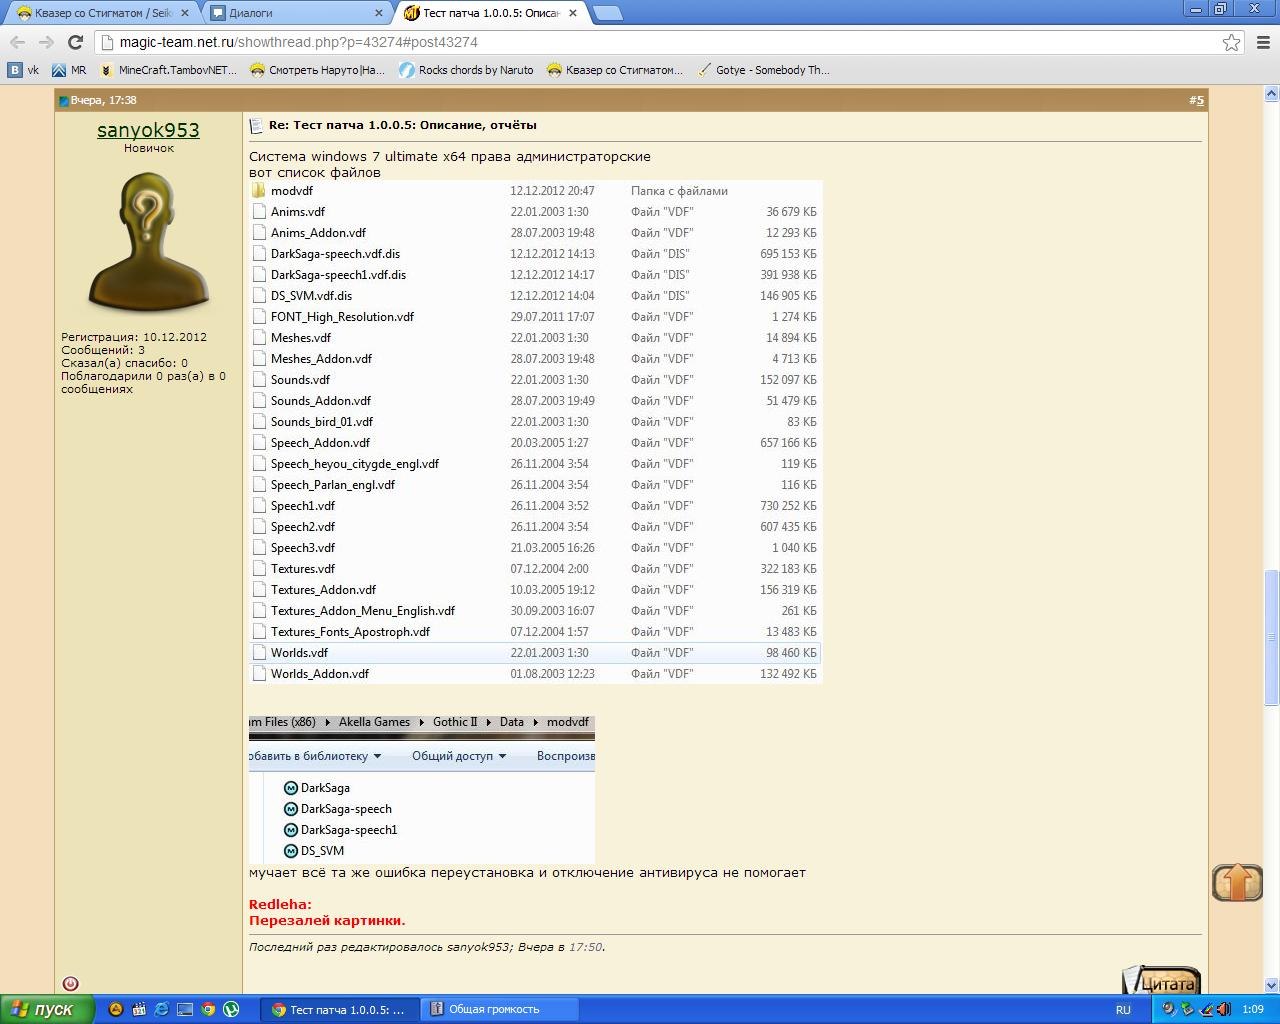Screen dimensions: 1280x1024
Task: Click the scrollbar down arrow
Action: tap(1271, 985)
